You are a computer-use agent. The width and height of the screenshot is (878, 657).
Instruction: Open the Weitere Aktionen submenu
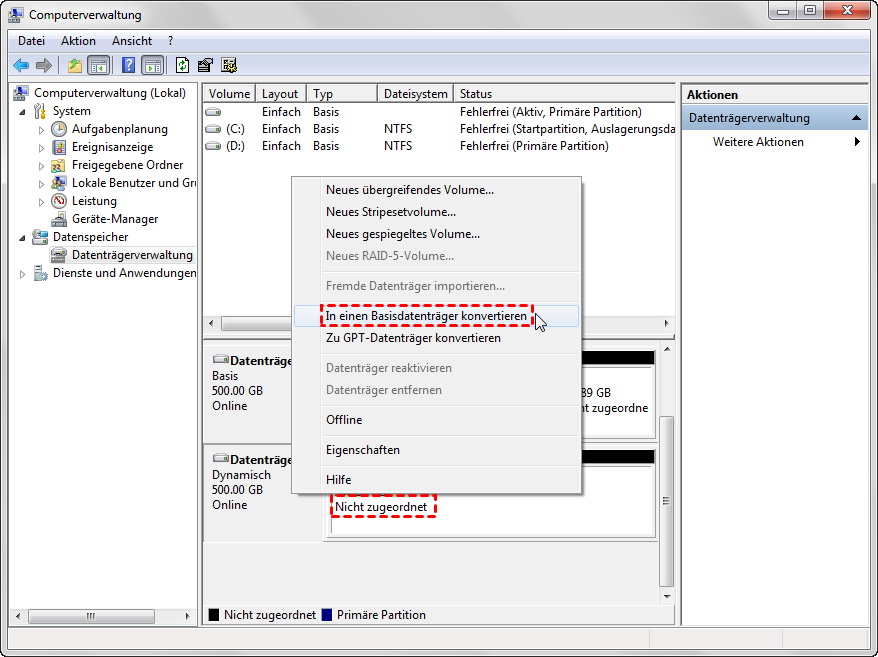pos(775,142)
